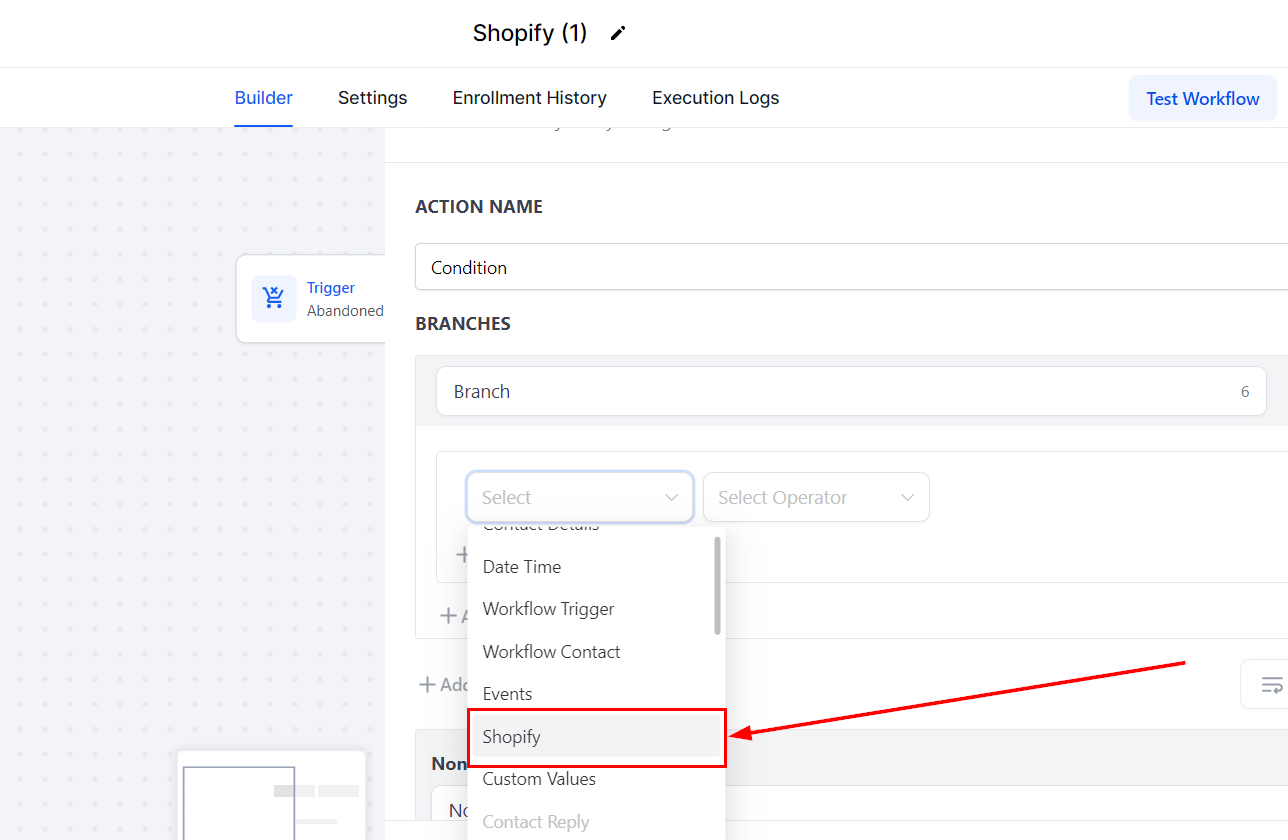Select the Trigger Abandoned node card
The width and height of the screenshot is (1288, 840).
click(311, 298)
